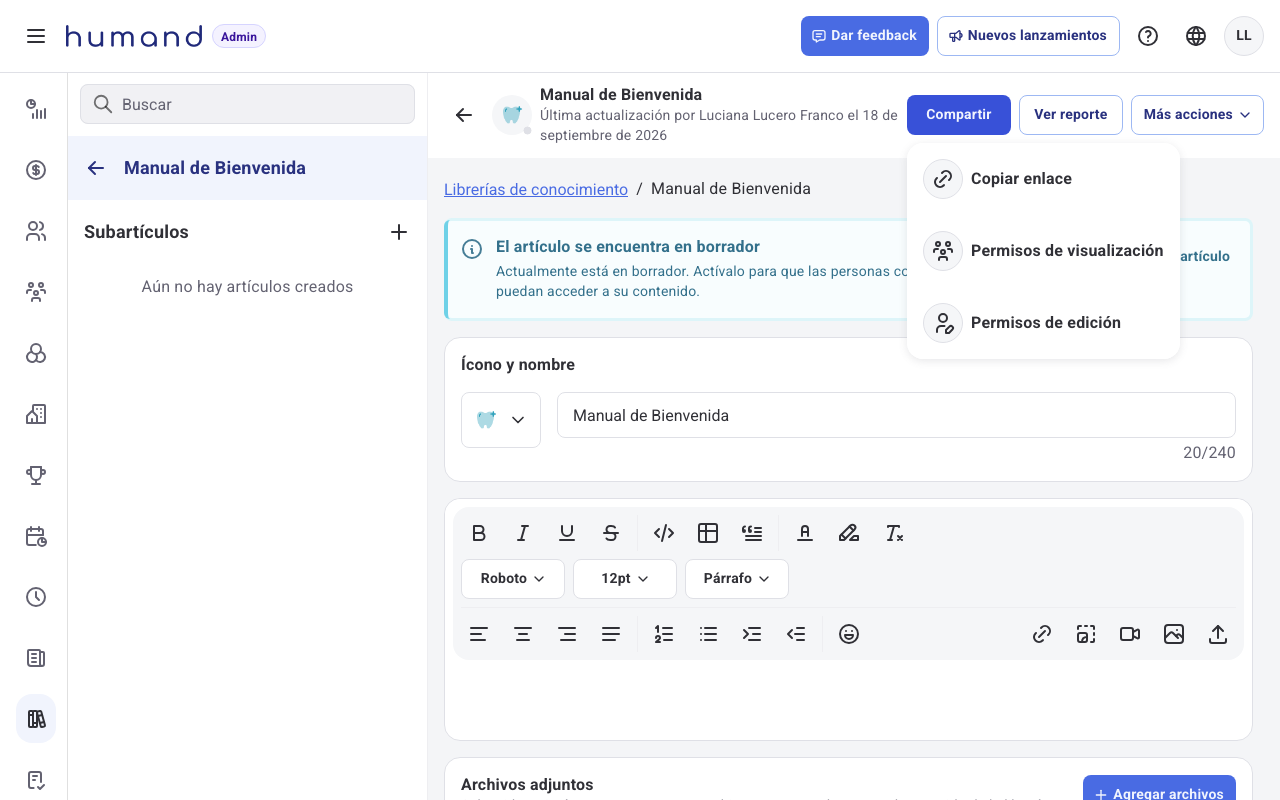1280x800 pixels.
Task: Click the embed media frame icon
Action: point(1086,634)
